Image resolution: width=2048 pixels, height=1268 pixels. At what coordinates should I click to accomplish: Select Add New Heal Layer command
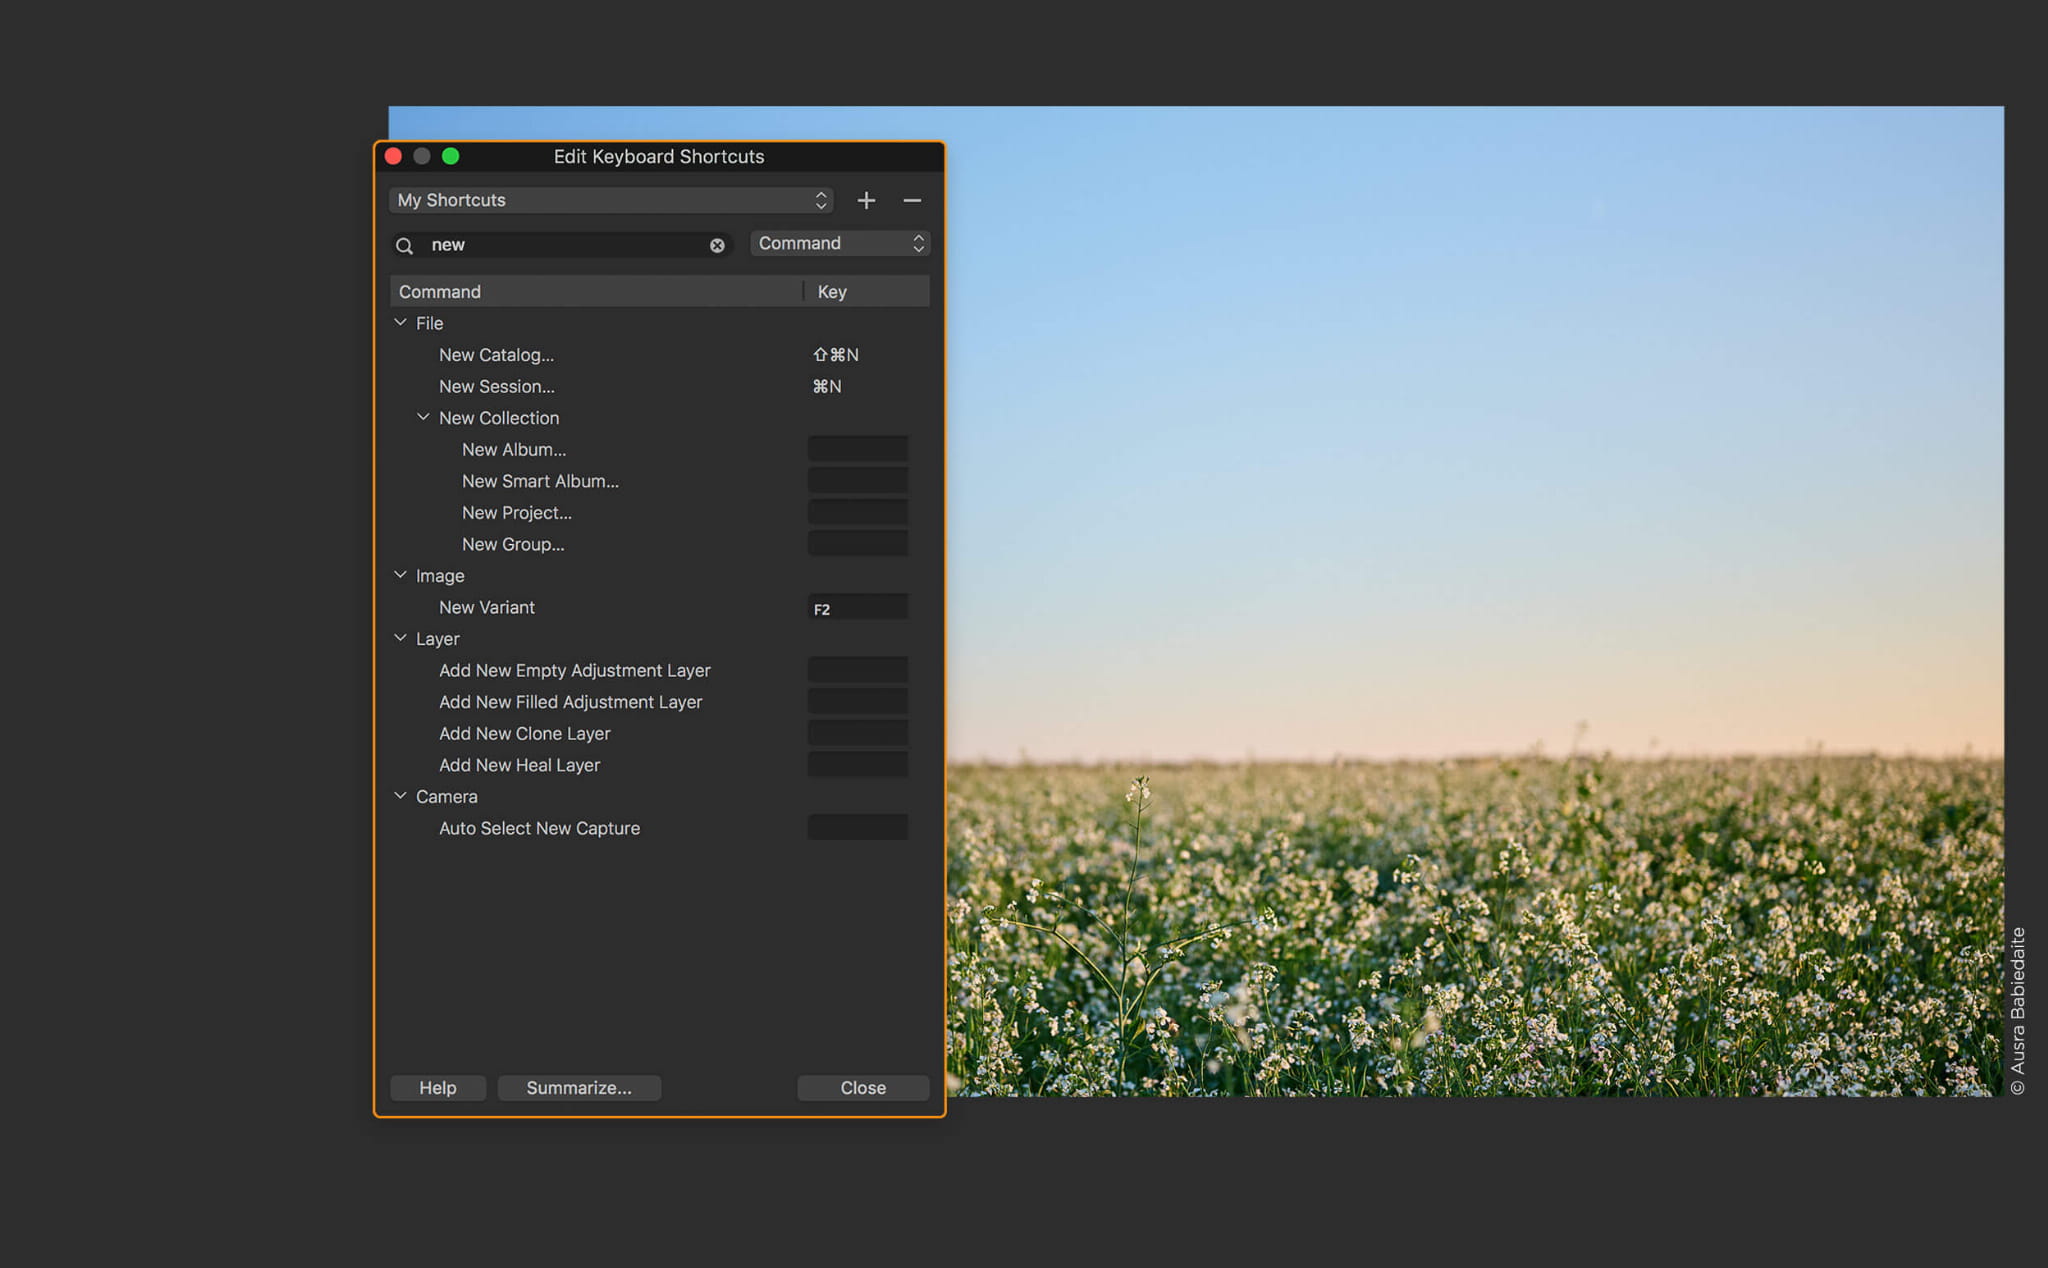(519, 765)
